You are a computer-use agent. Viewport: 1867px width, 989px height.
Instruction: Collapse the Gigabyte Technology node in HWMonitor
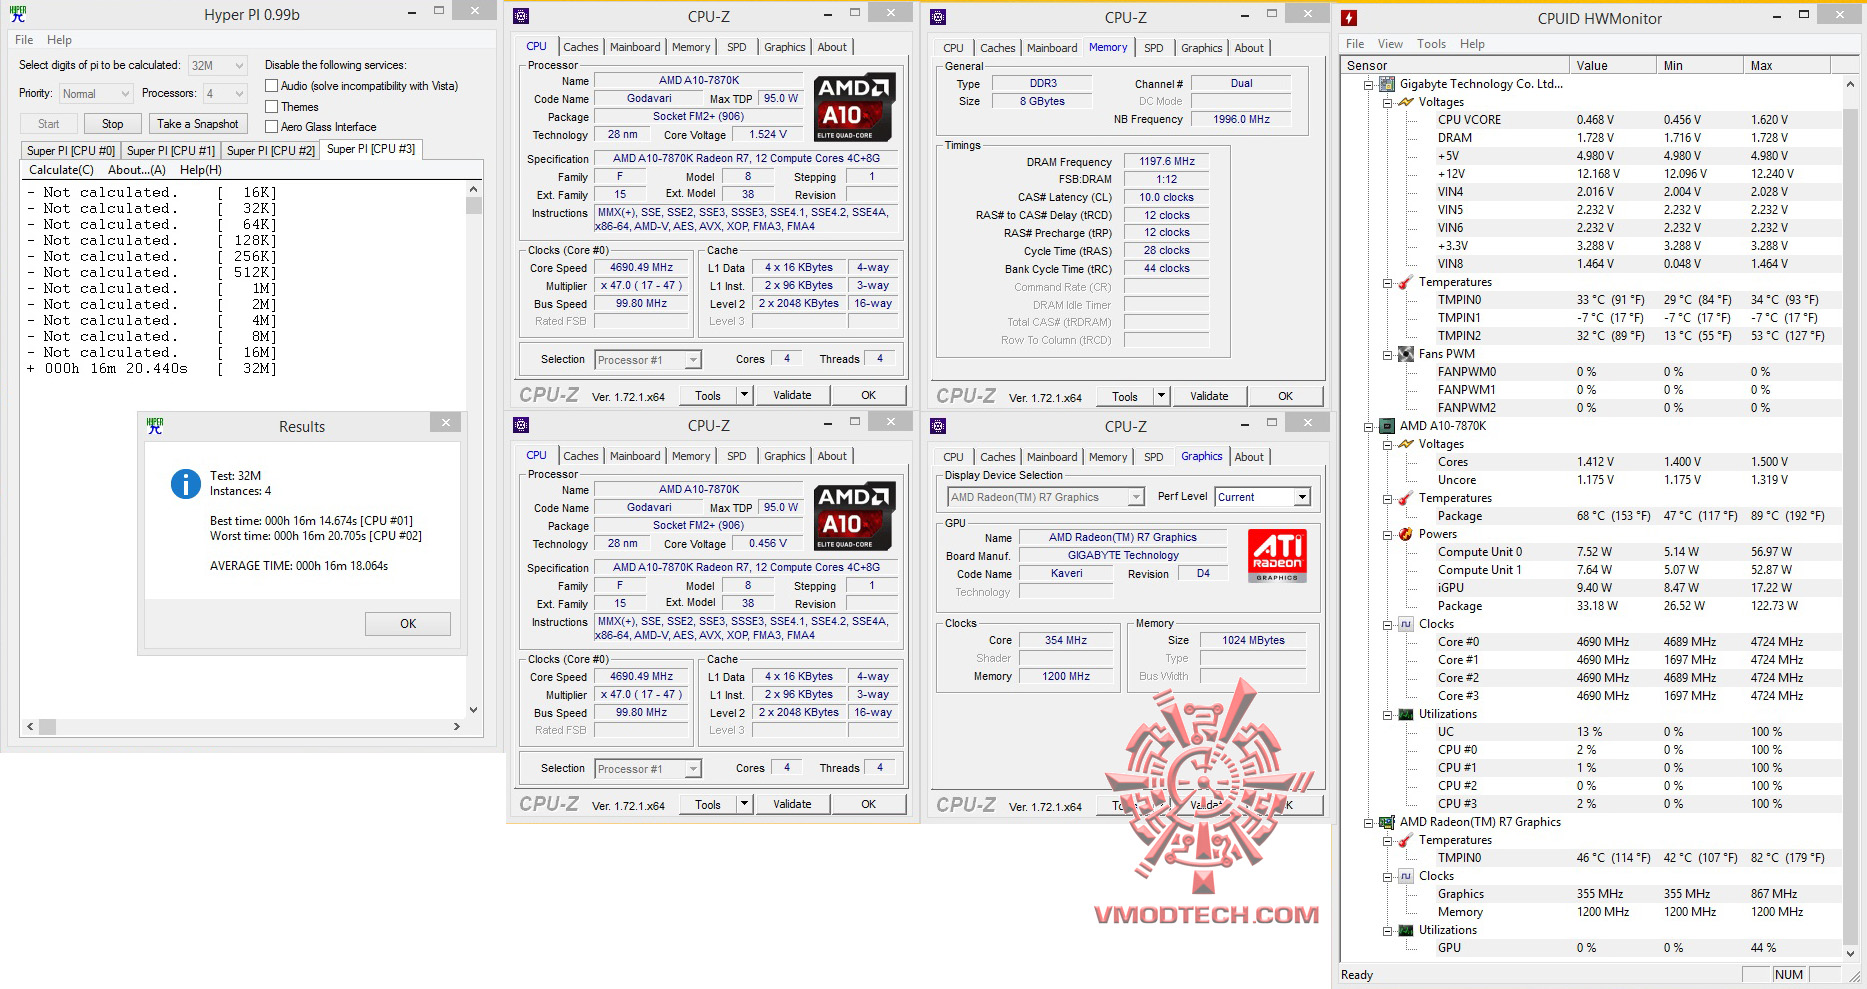[1368, 85]
